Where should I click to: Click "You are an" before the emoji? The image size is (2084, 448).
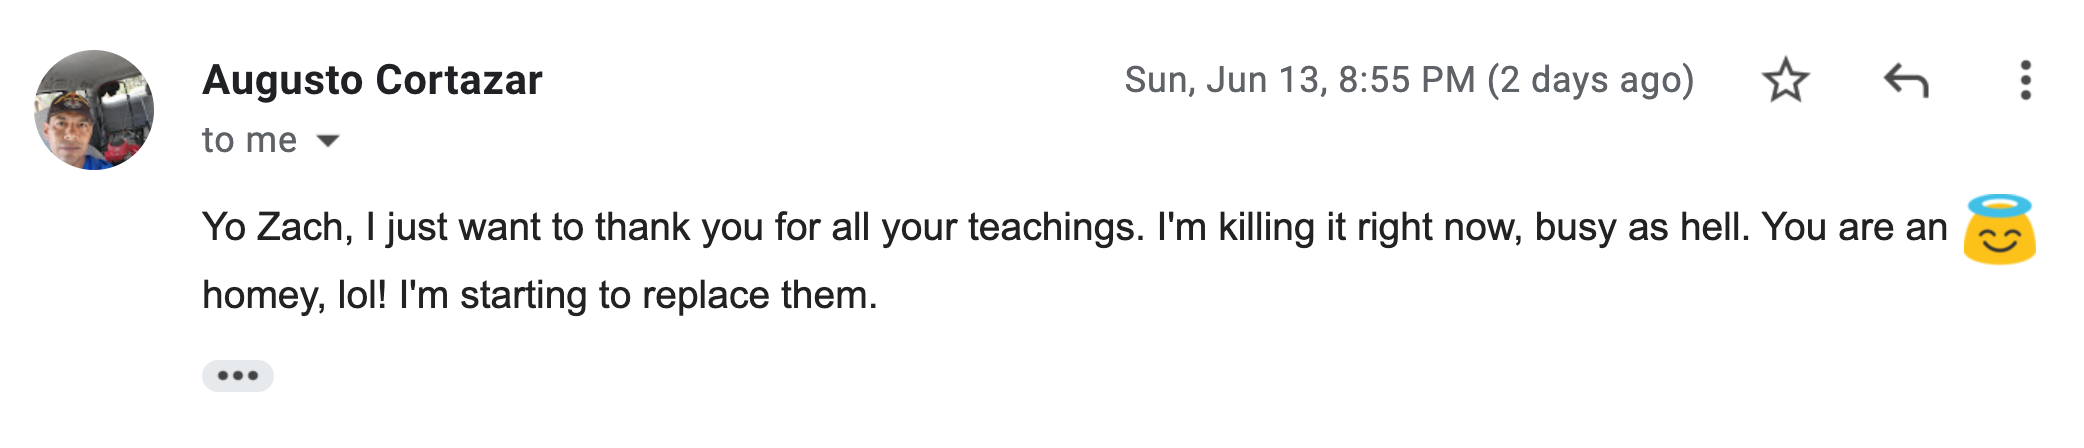point(1854,227)
